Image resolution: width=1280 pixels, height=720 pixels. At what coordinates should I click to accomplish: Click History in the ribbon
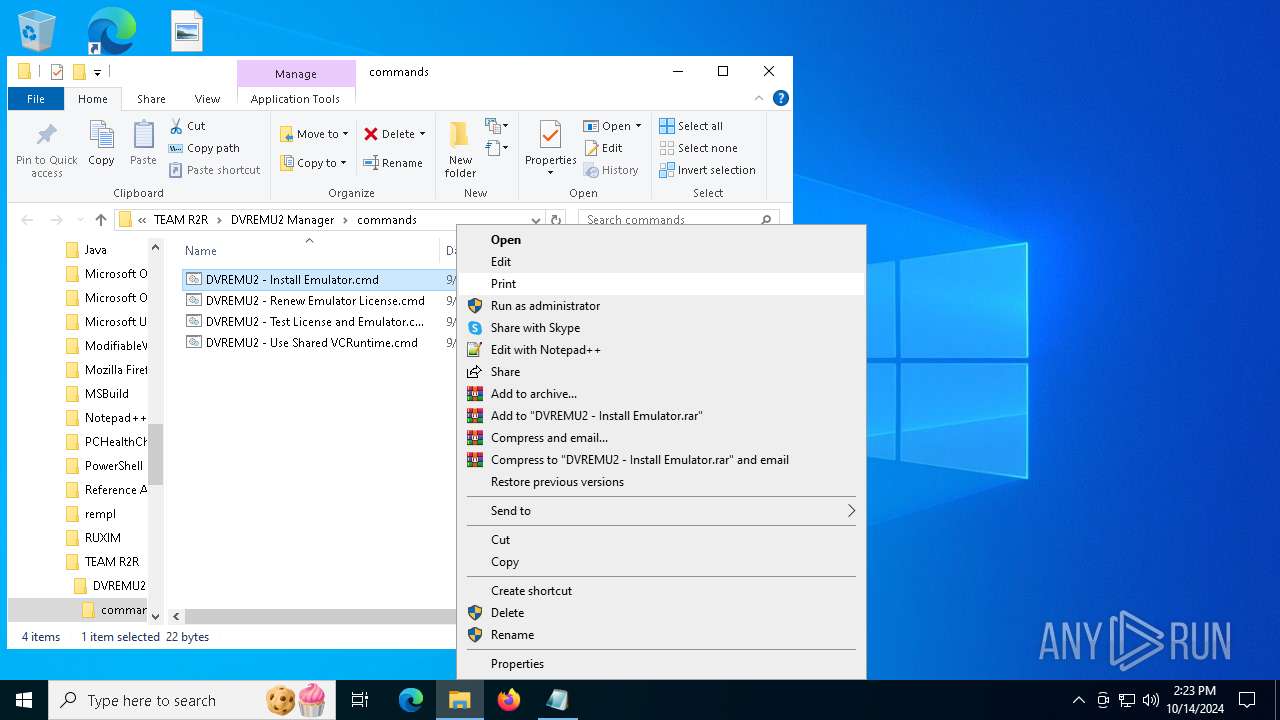(611, 170)
